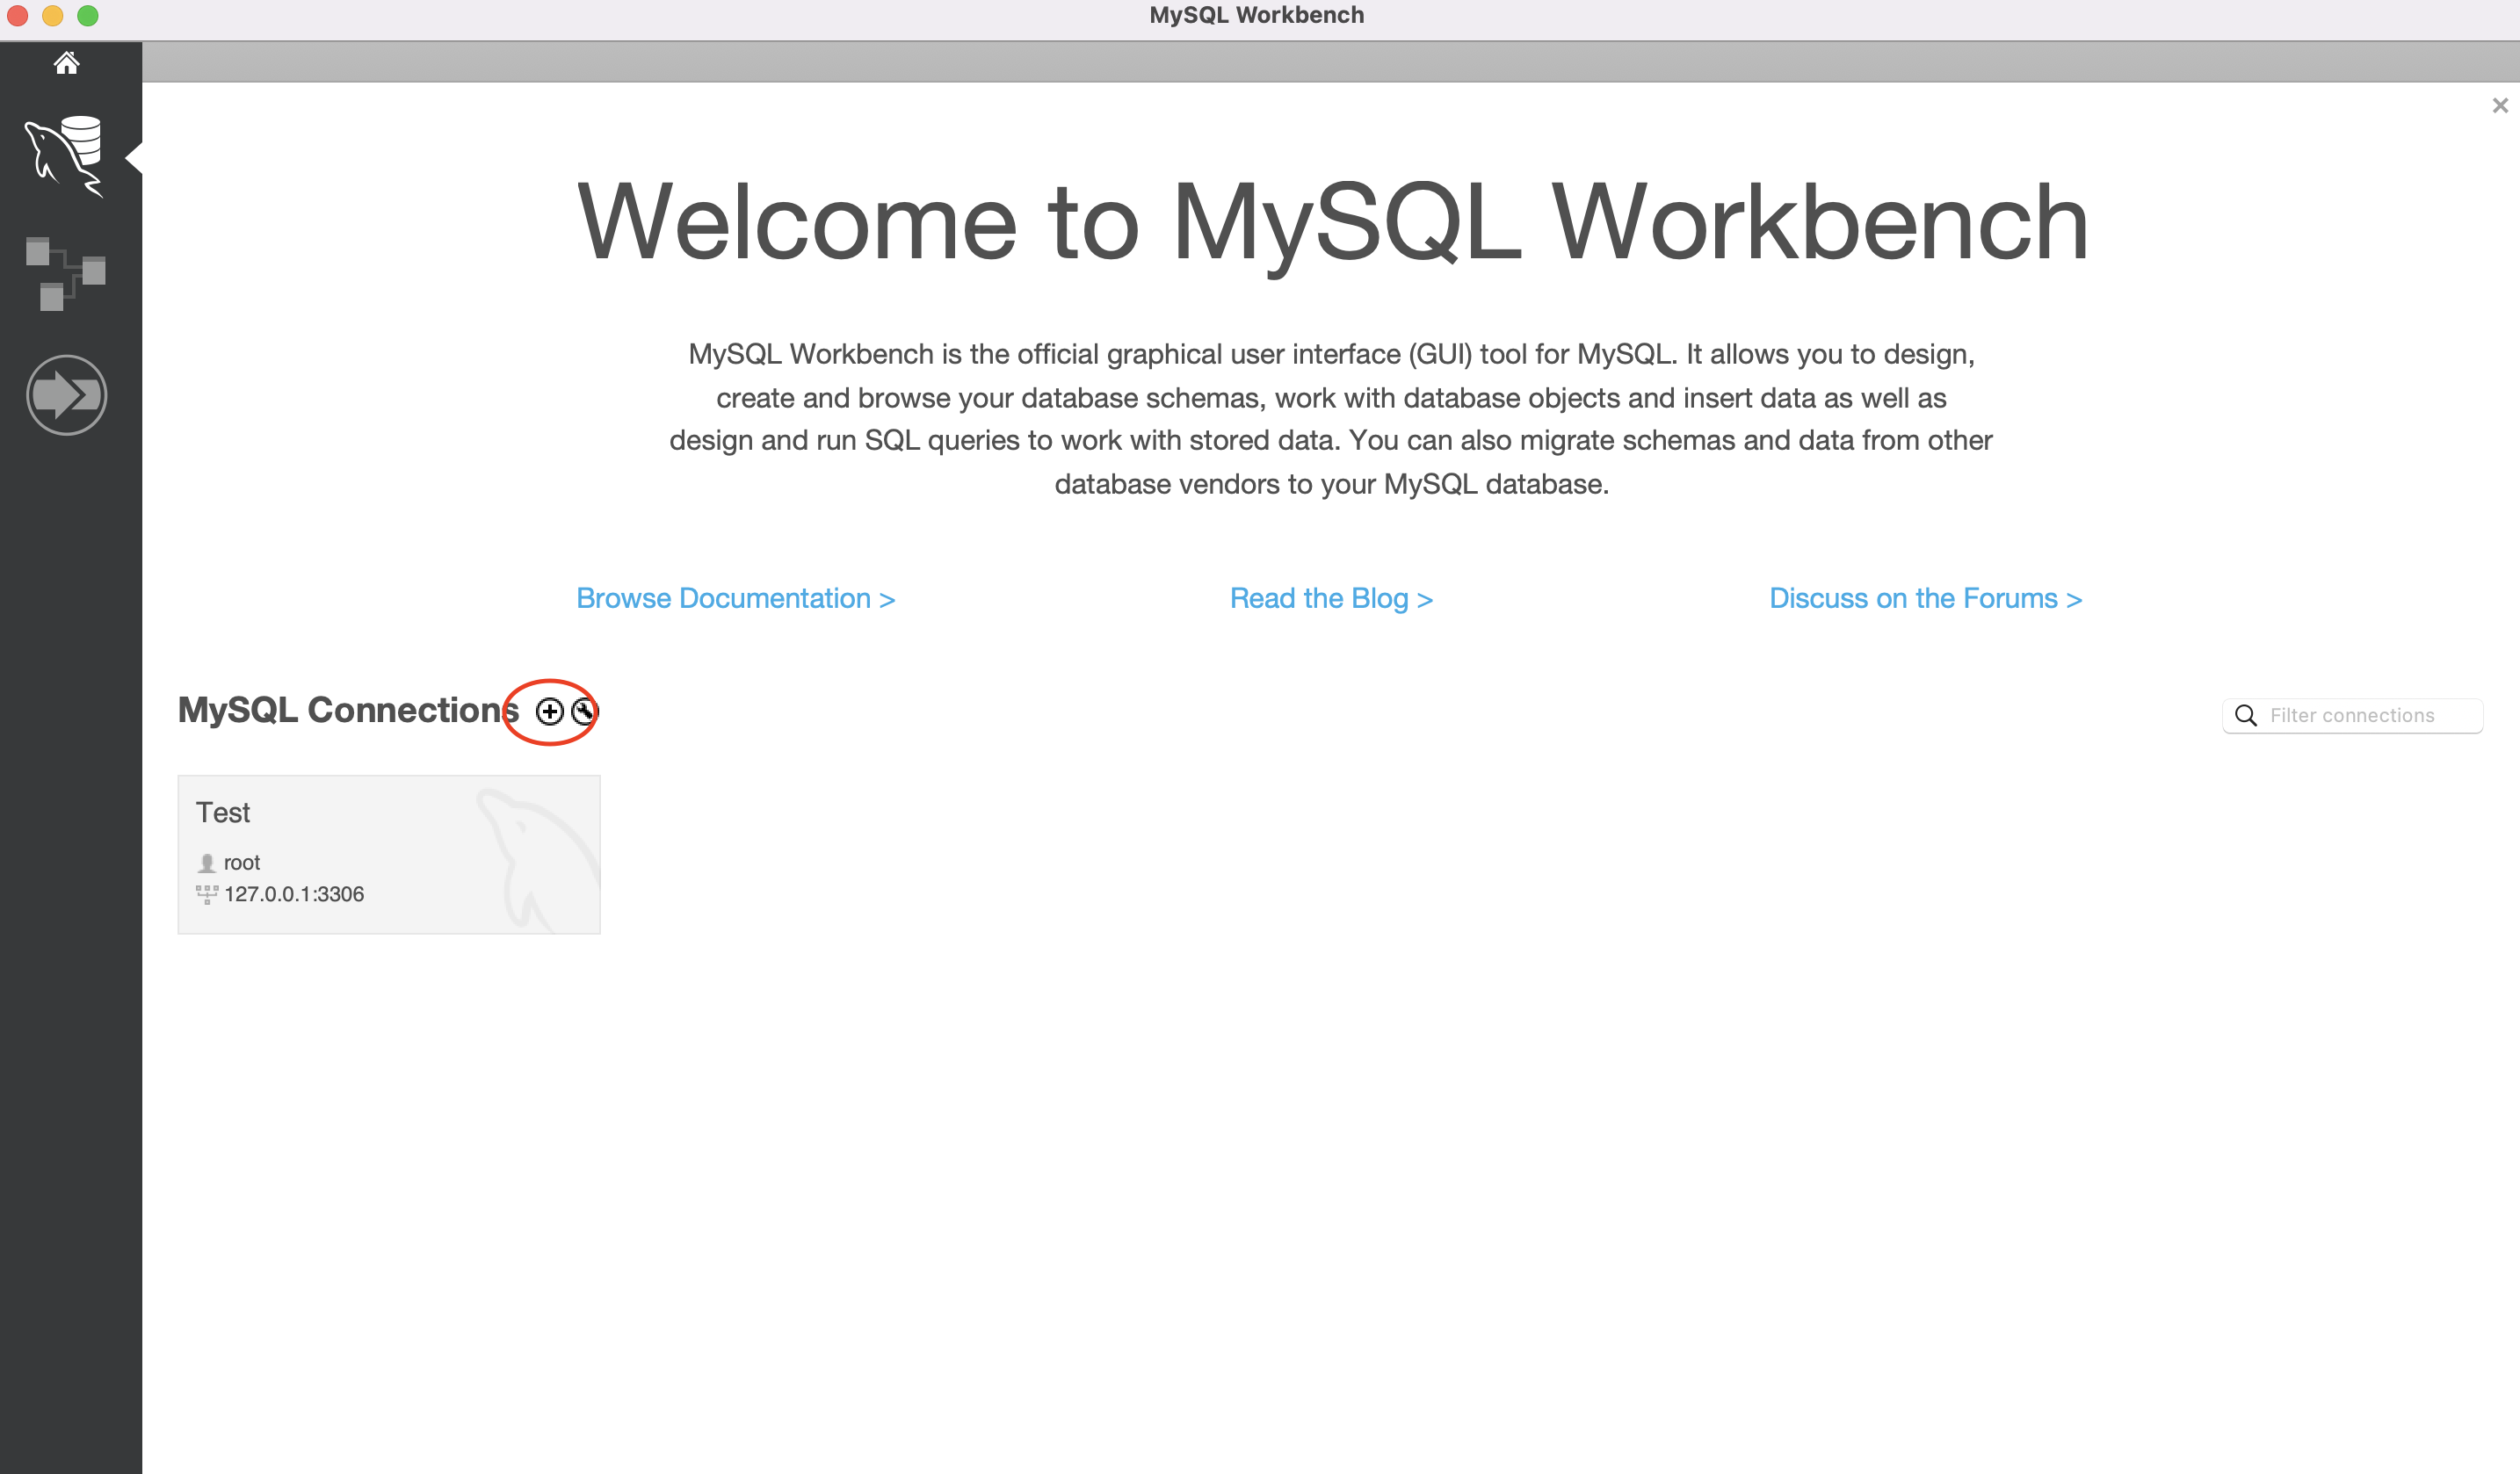Click the root user icon in Test tile

coord(207,863)
